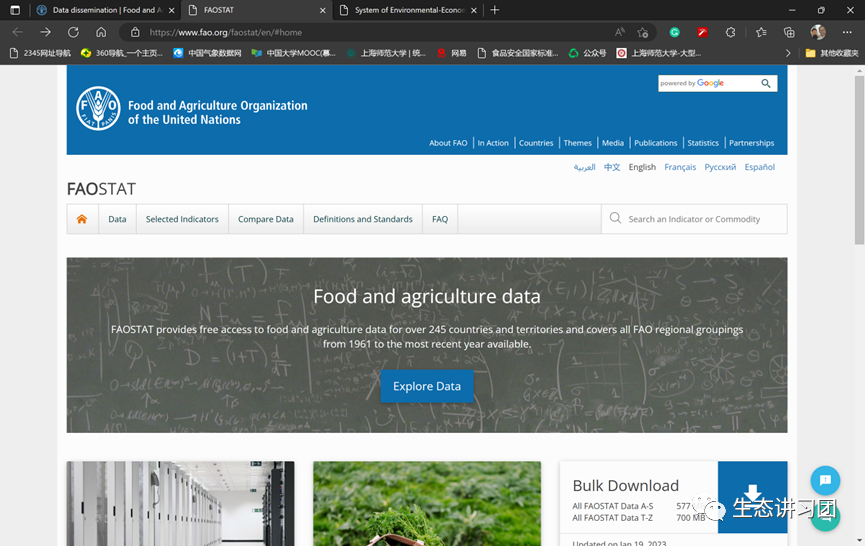Image resolution: width=865 pixels, height=546 pixels.
Task: Open the 食品安全国家标准 bookmark
Action: pyautogui.click(x=519, y=53)
